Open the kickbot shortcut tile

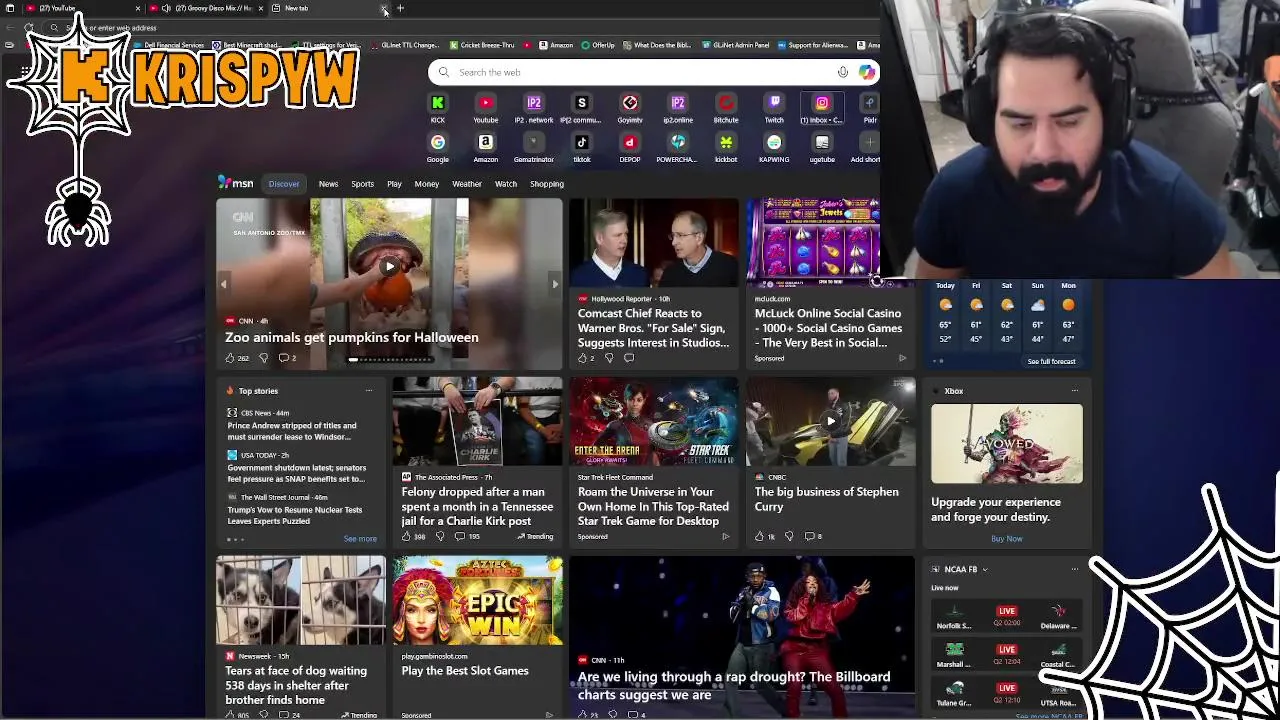coord(726,148)
